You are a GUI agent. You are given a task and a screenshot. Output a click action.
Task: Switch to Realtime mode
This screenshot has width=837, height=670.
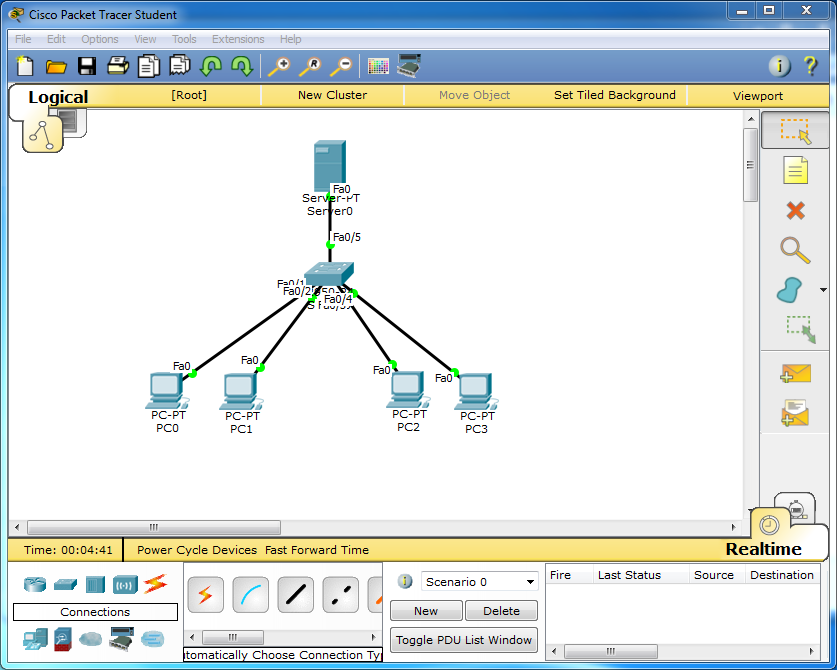point(765,547)
